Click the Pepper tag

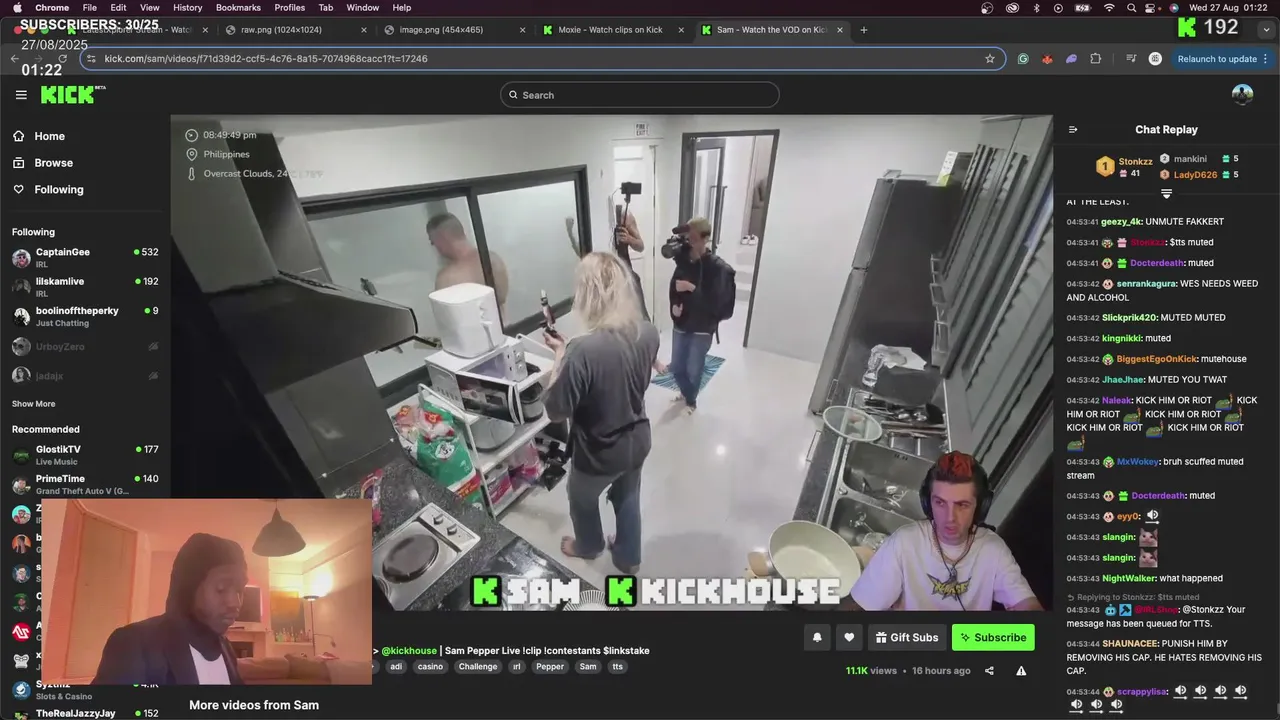550,667
